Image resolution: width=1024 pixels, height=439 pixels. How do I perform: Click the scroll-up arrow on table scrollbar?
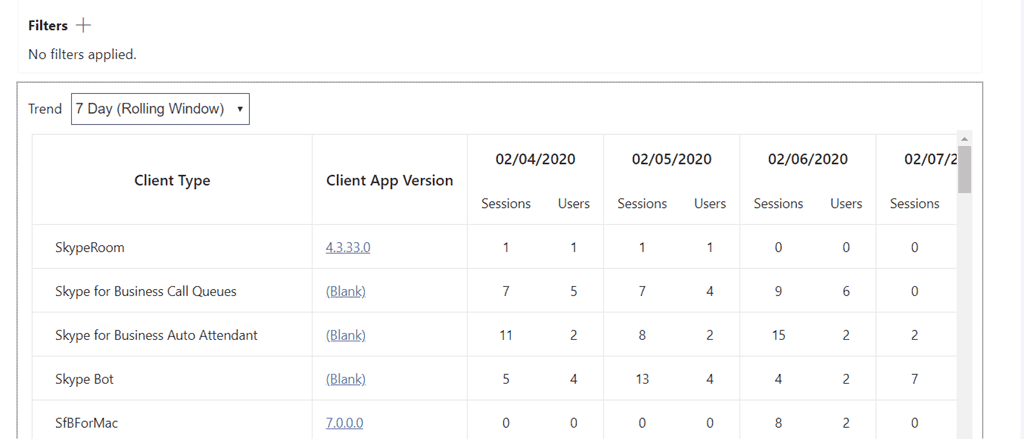[964, 138]
